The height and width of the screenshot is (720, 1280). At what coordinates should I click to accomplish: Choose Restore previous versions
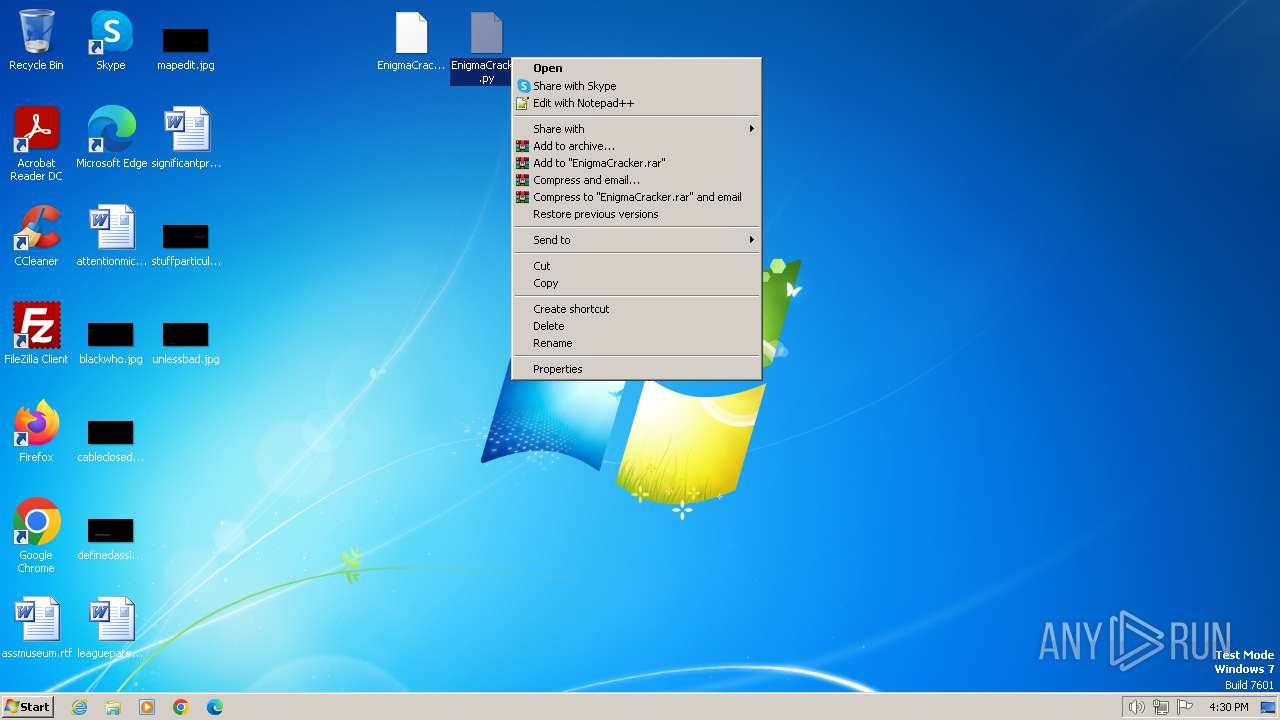(x=637, y=214)
